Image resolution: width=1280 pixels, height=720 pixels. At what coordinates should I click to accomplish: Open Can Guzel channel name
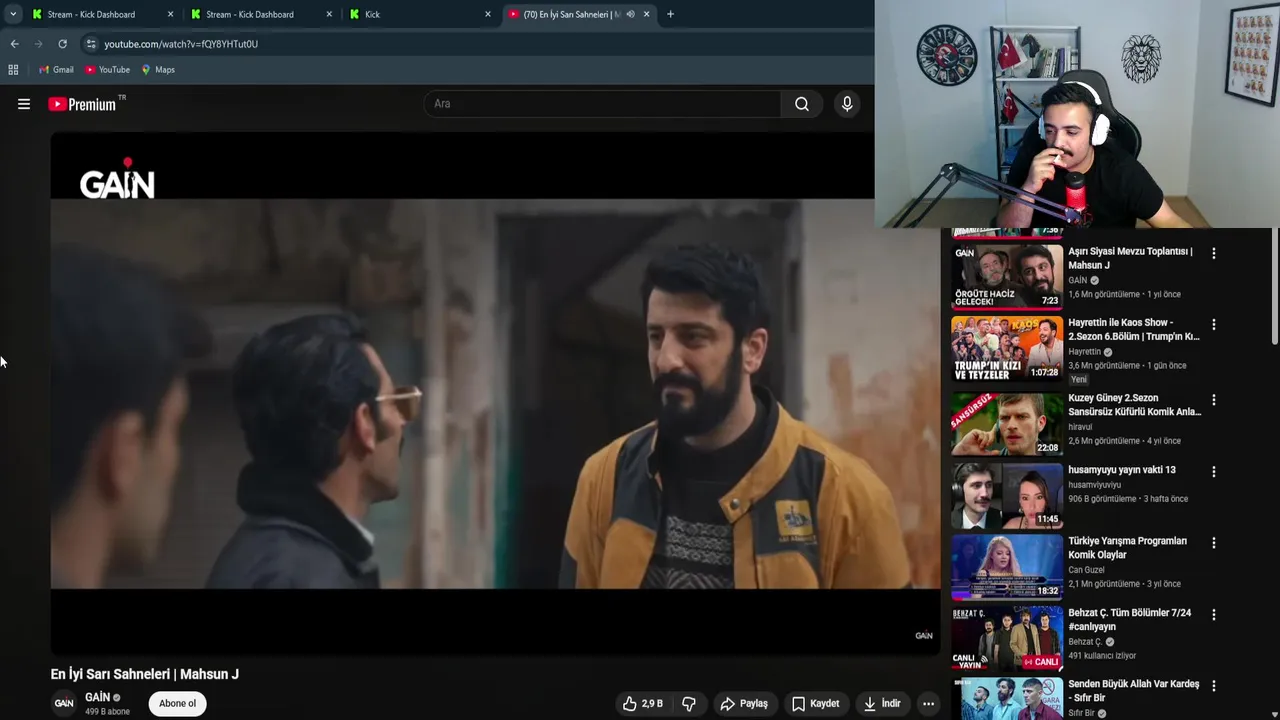1086,570
